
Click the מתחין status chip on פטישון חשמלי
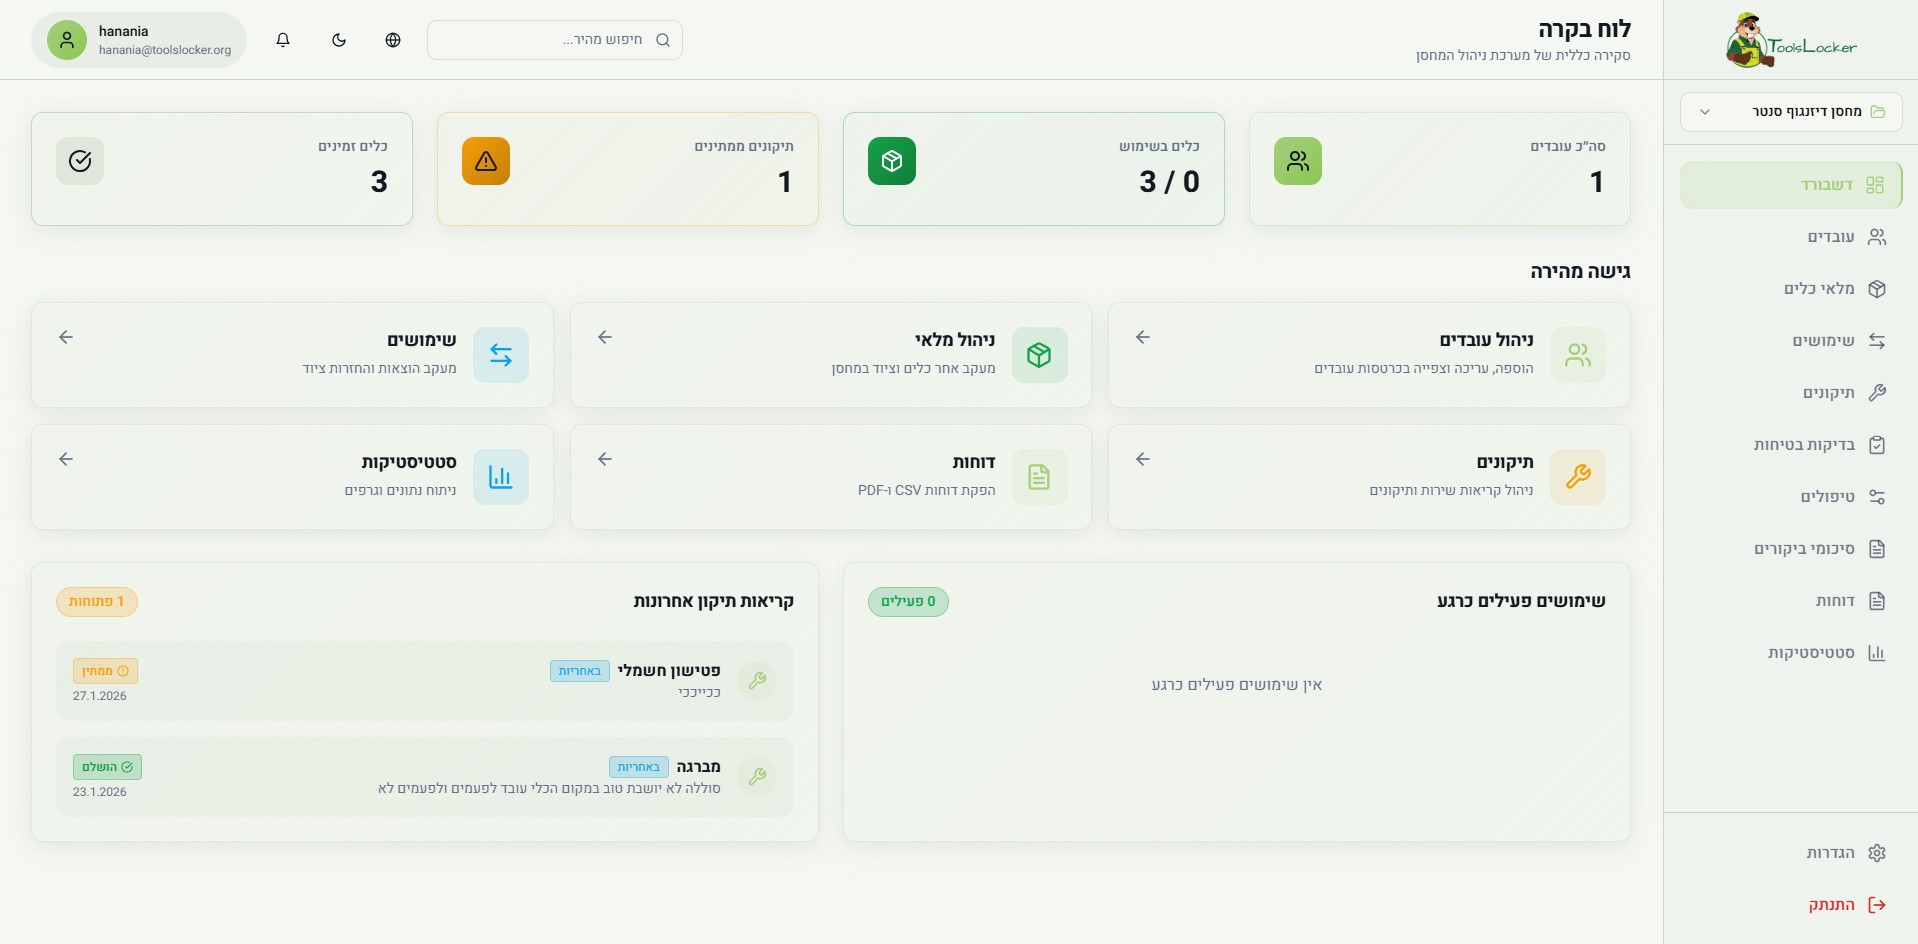[x=104, y=670]
